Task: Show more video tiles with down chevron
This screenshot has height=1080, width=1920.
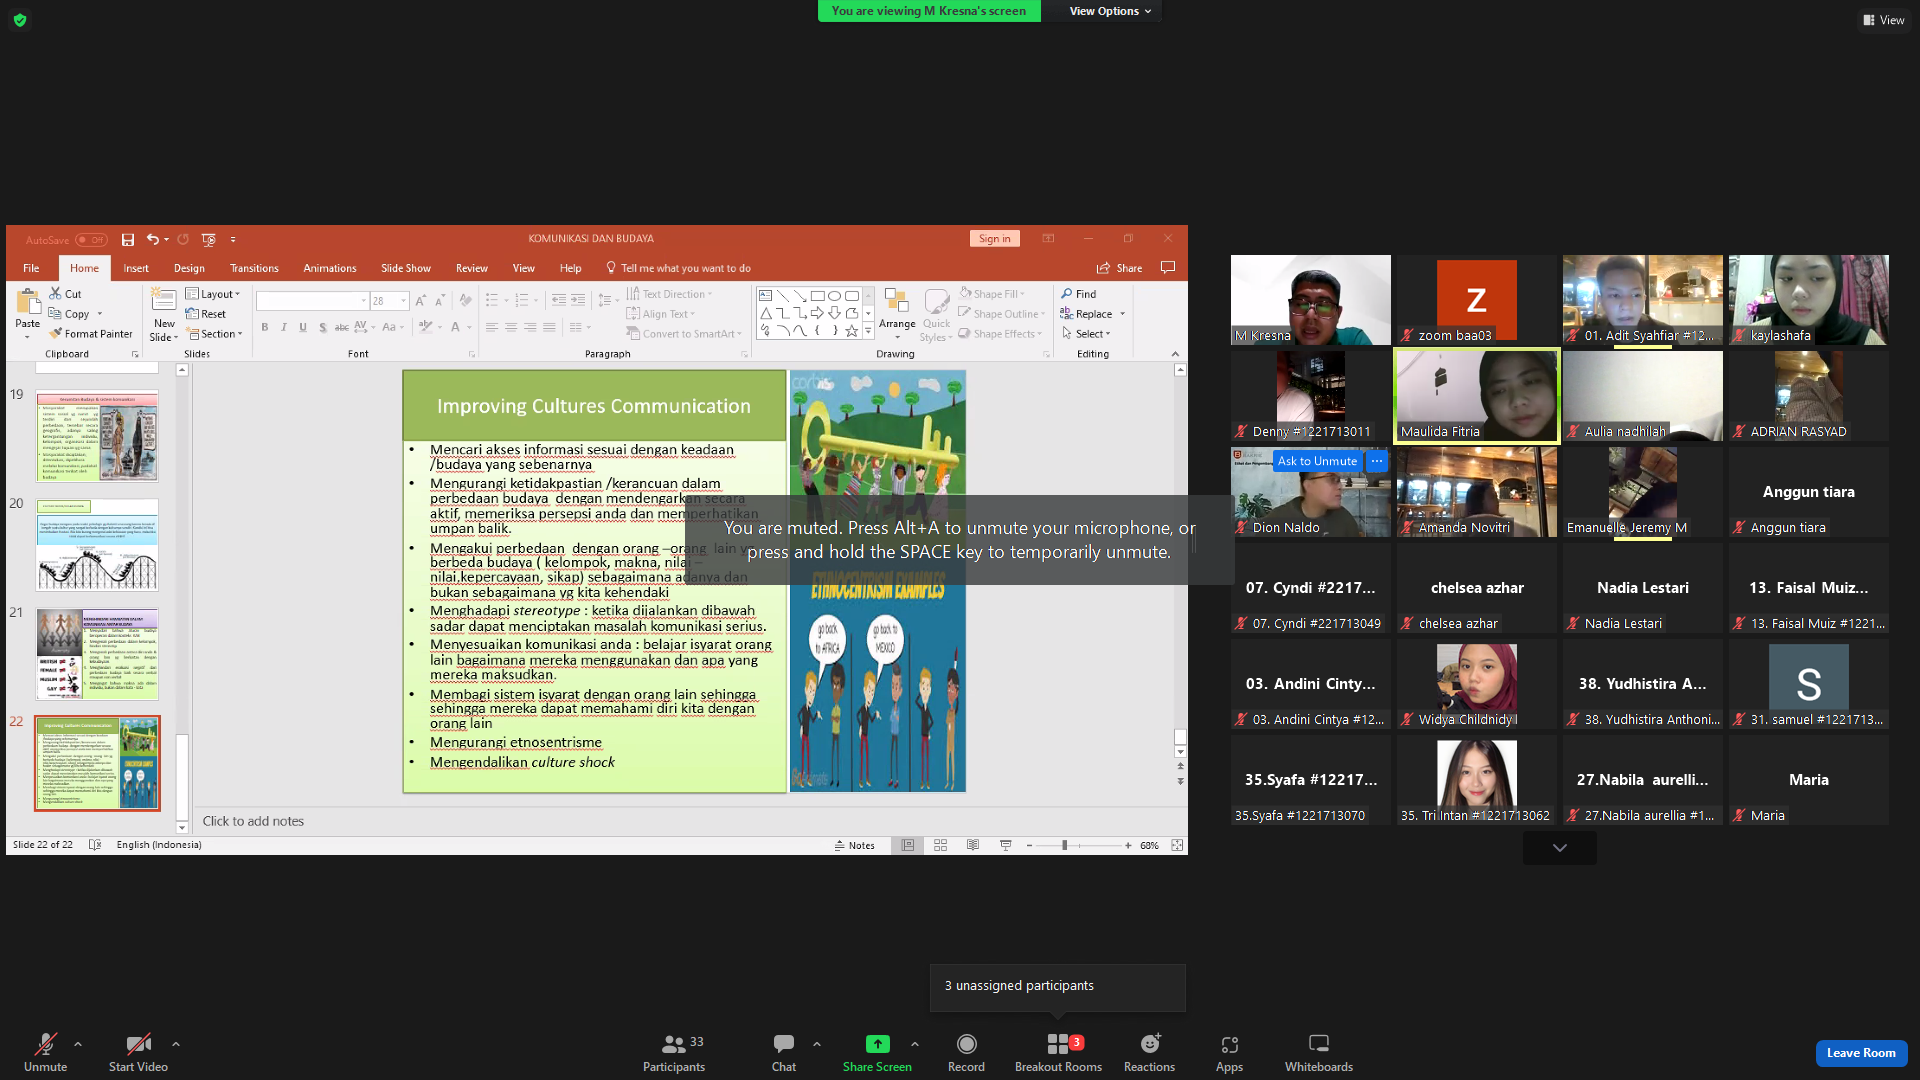Action: [x=1559, y=848]
